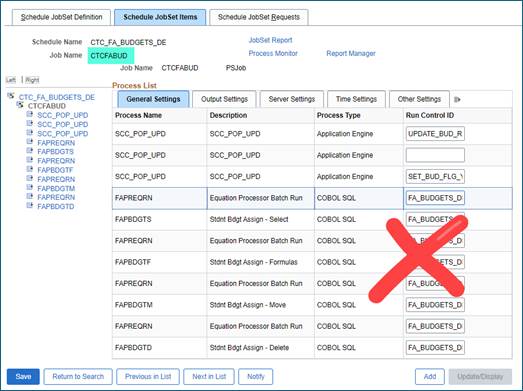523x391 pixels.
Task: Click the highlighted Job Name CTCFABUD field
Action: pos(111,56)
